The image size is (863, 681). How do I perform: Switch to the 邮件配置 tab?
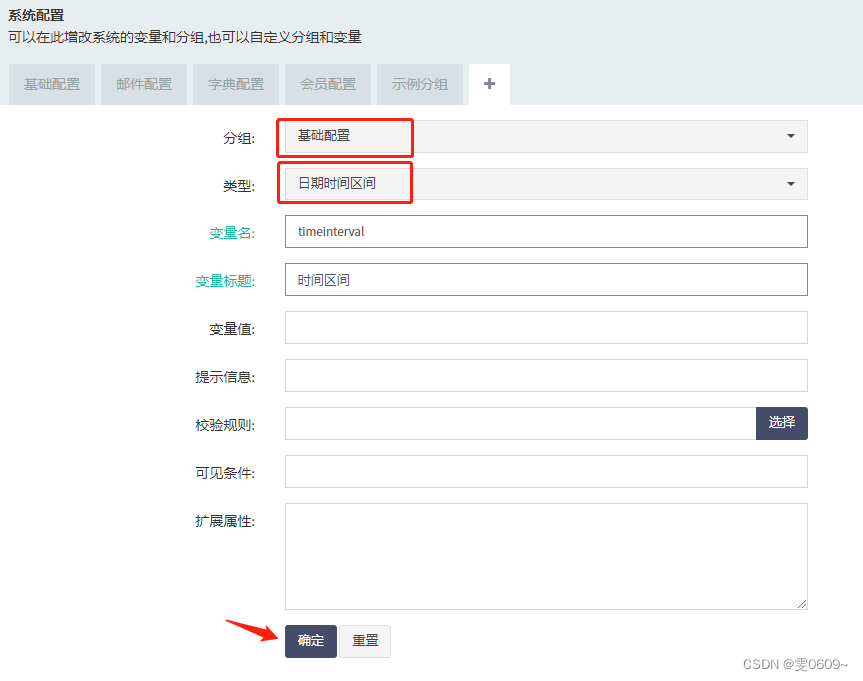(x=143, y=84)
